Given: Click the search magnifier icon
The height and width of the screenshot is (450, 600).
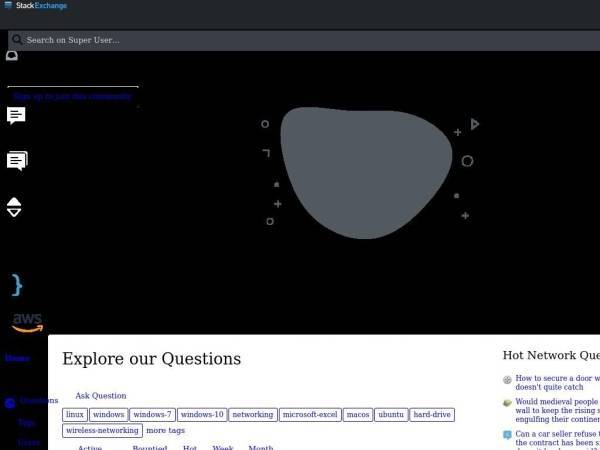Looking at the screenshot, I should (x=17, y=39).
